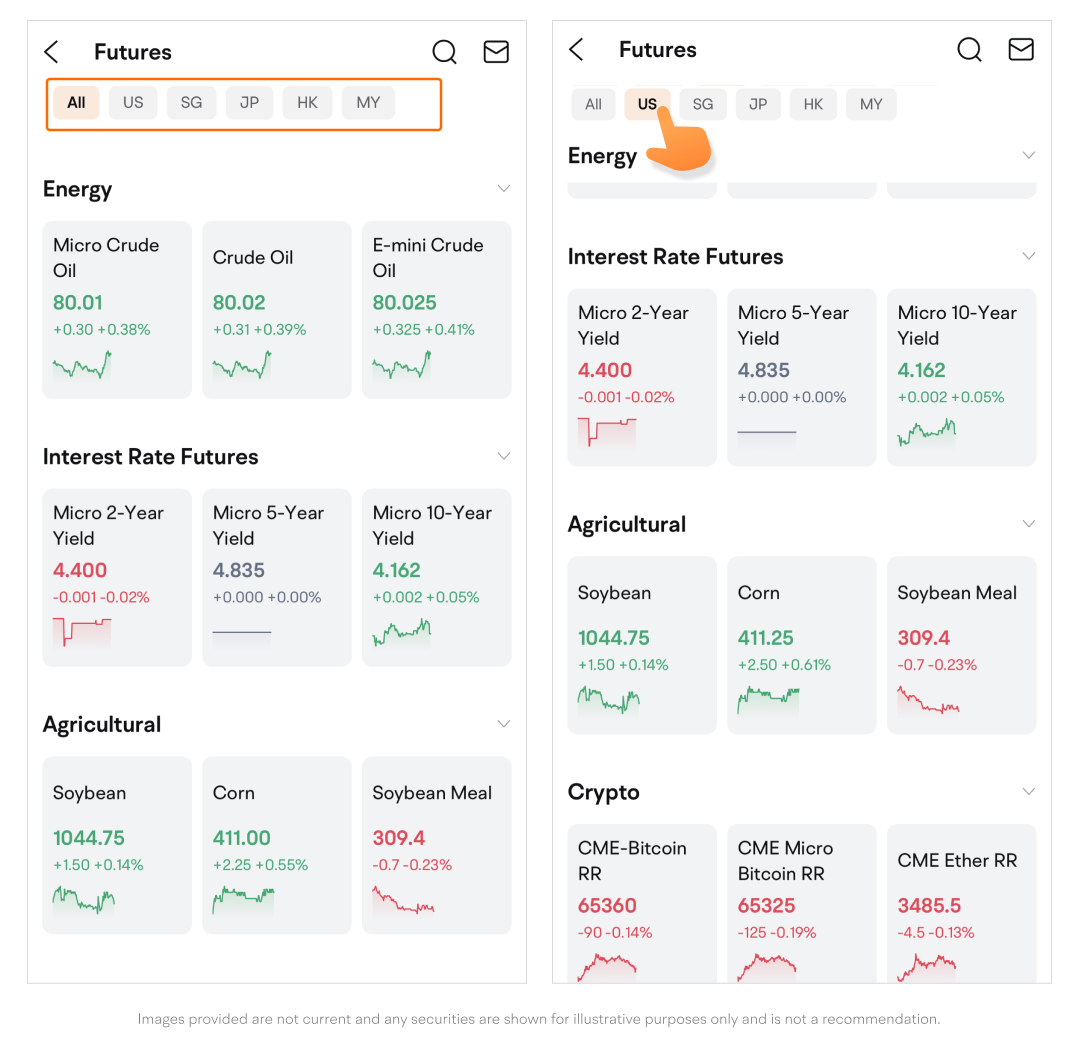The width and height of the screenshot is (1079, 1049).
Task: Tap the back arrow on right Futures screen
Action: click(576, 50)
